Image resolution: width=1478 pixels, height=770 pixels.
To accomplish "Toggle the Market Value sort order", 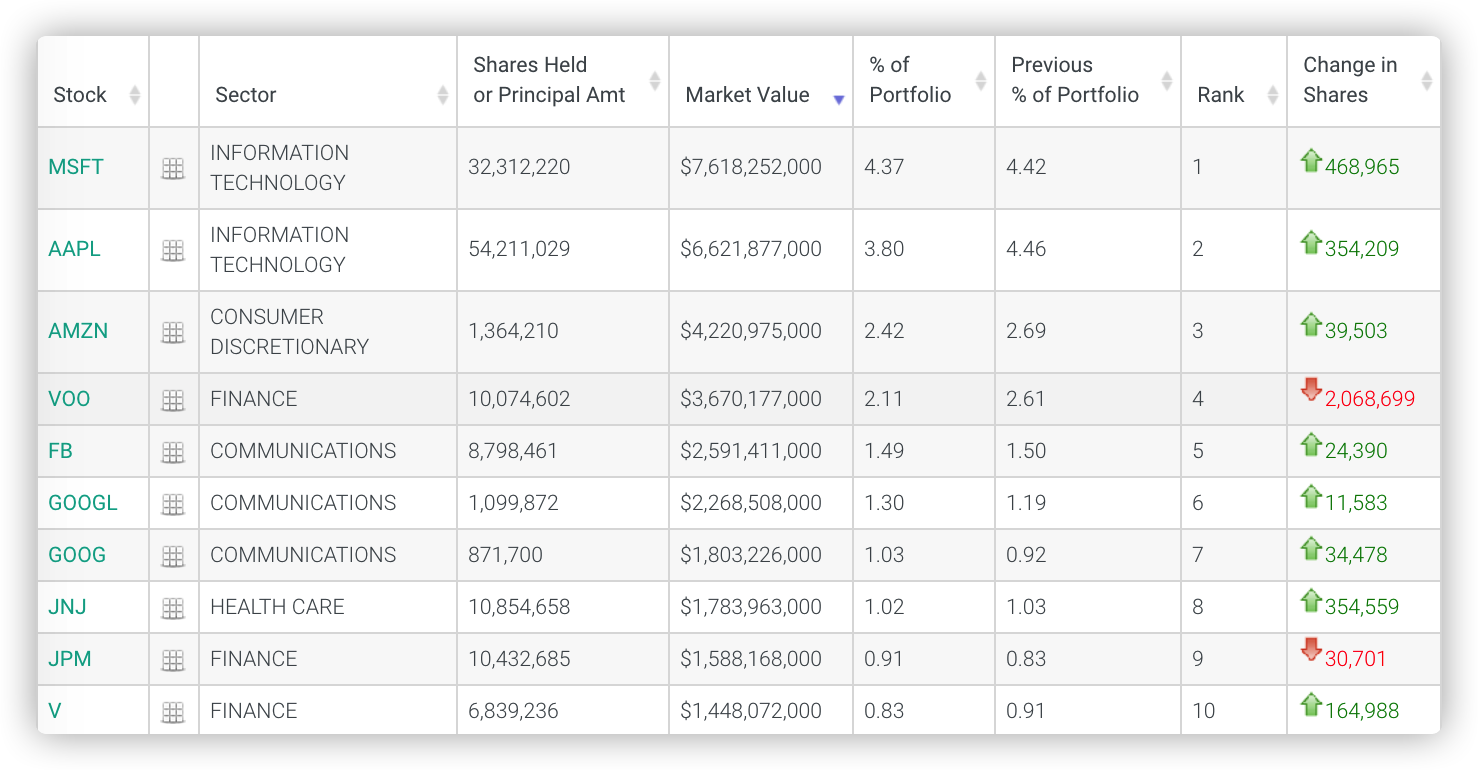I will (761, 82).
